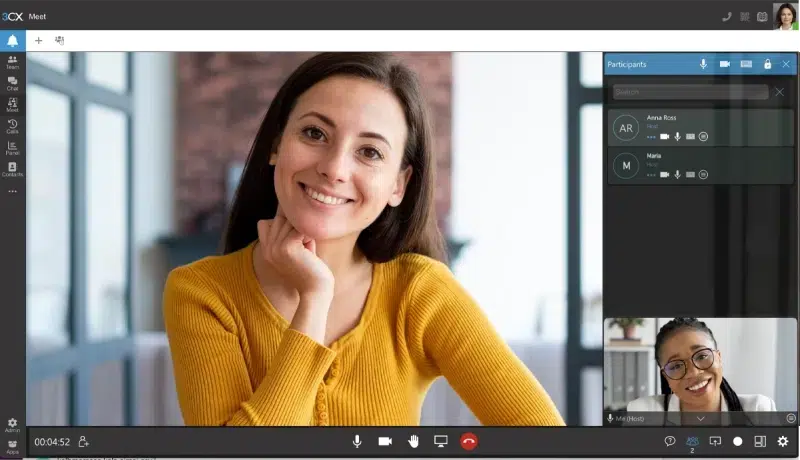Expand more sidebar items with the ellipsis
Viewport: 800px width, 460px height.
click(12, 191)
